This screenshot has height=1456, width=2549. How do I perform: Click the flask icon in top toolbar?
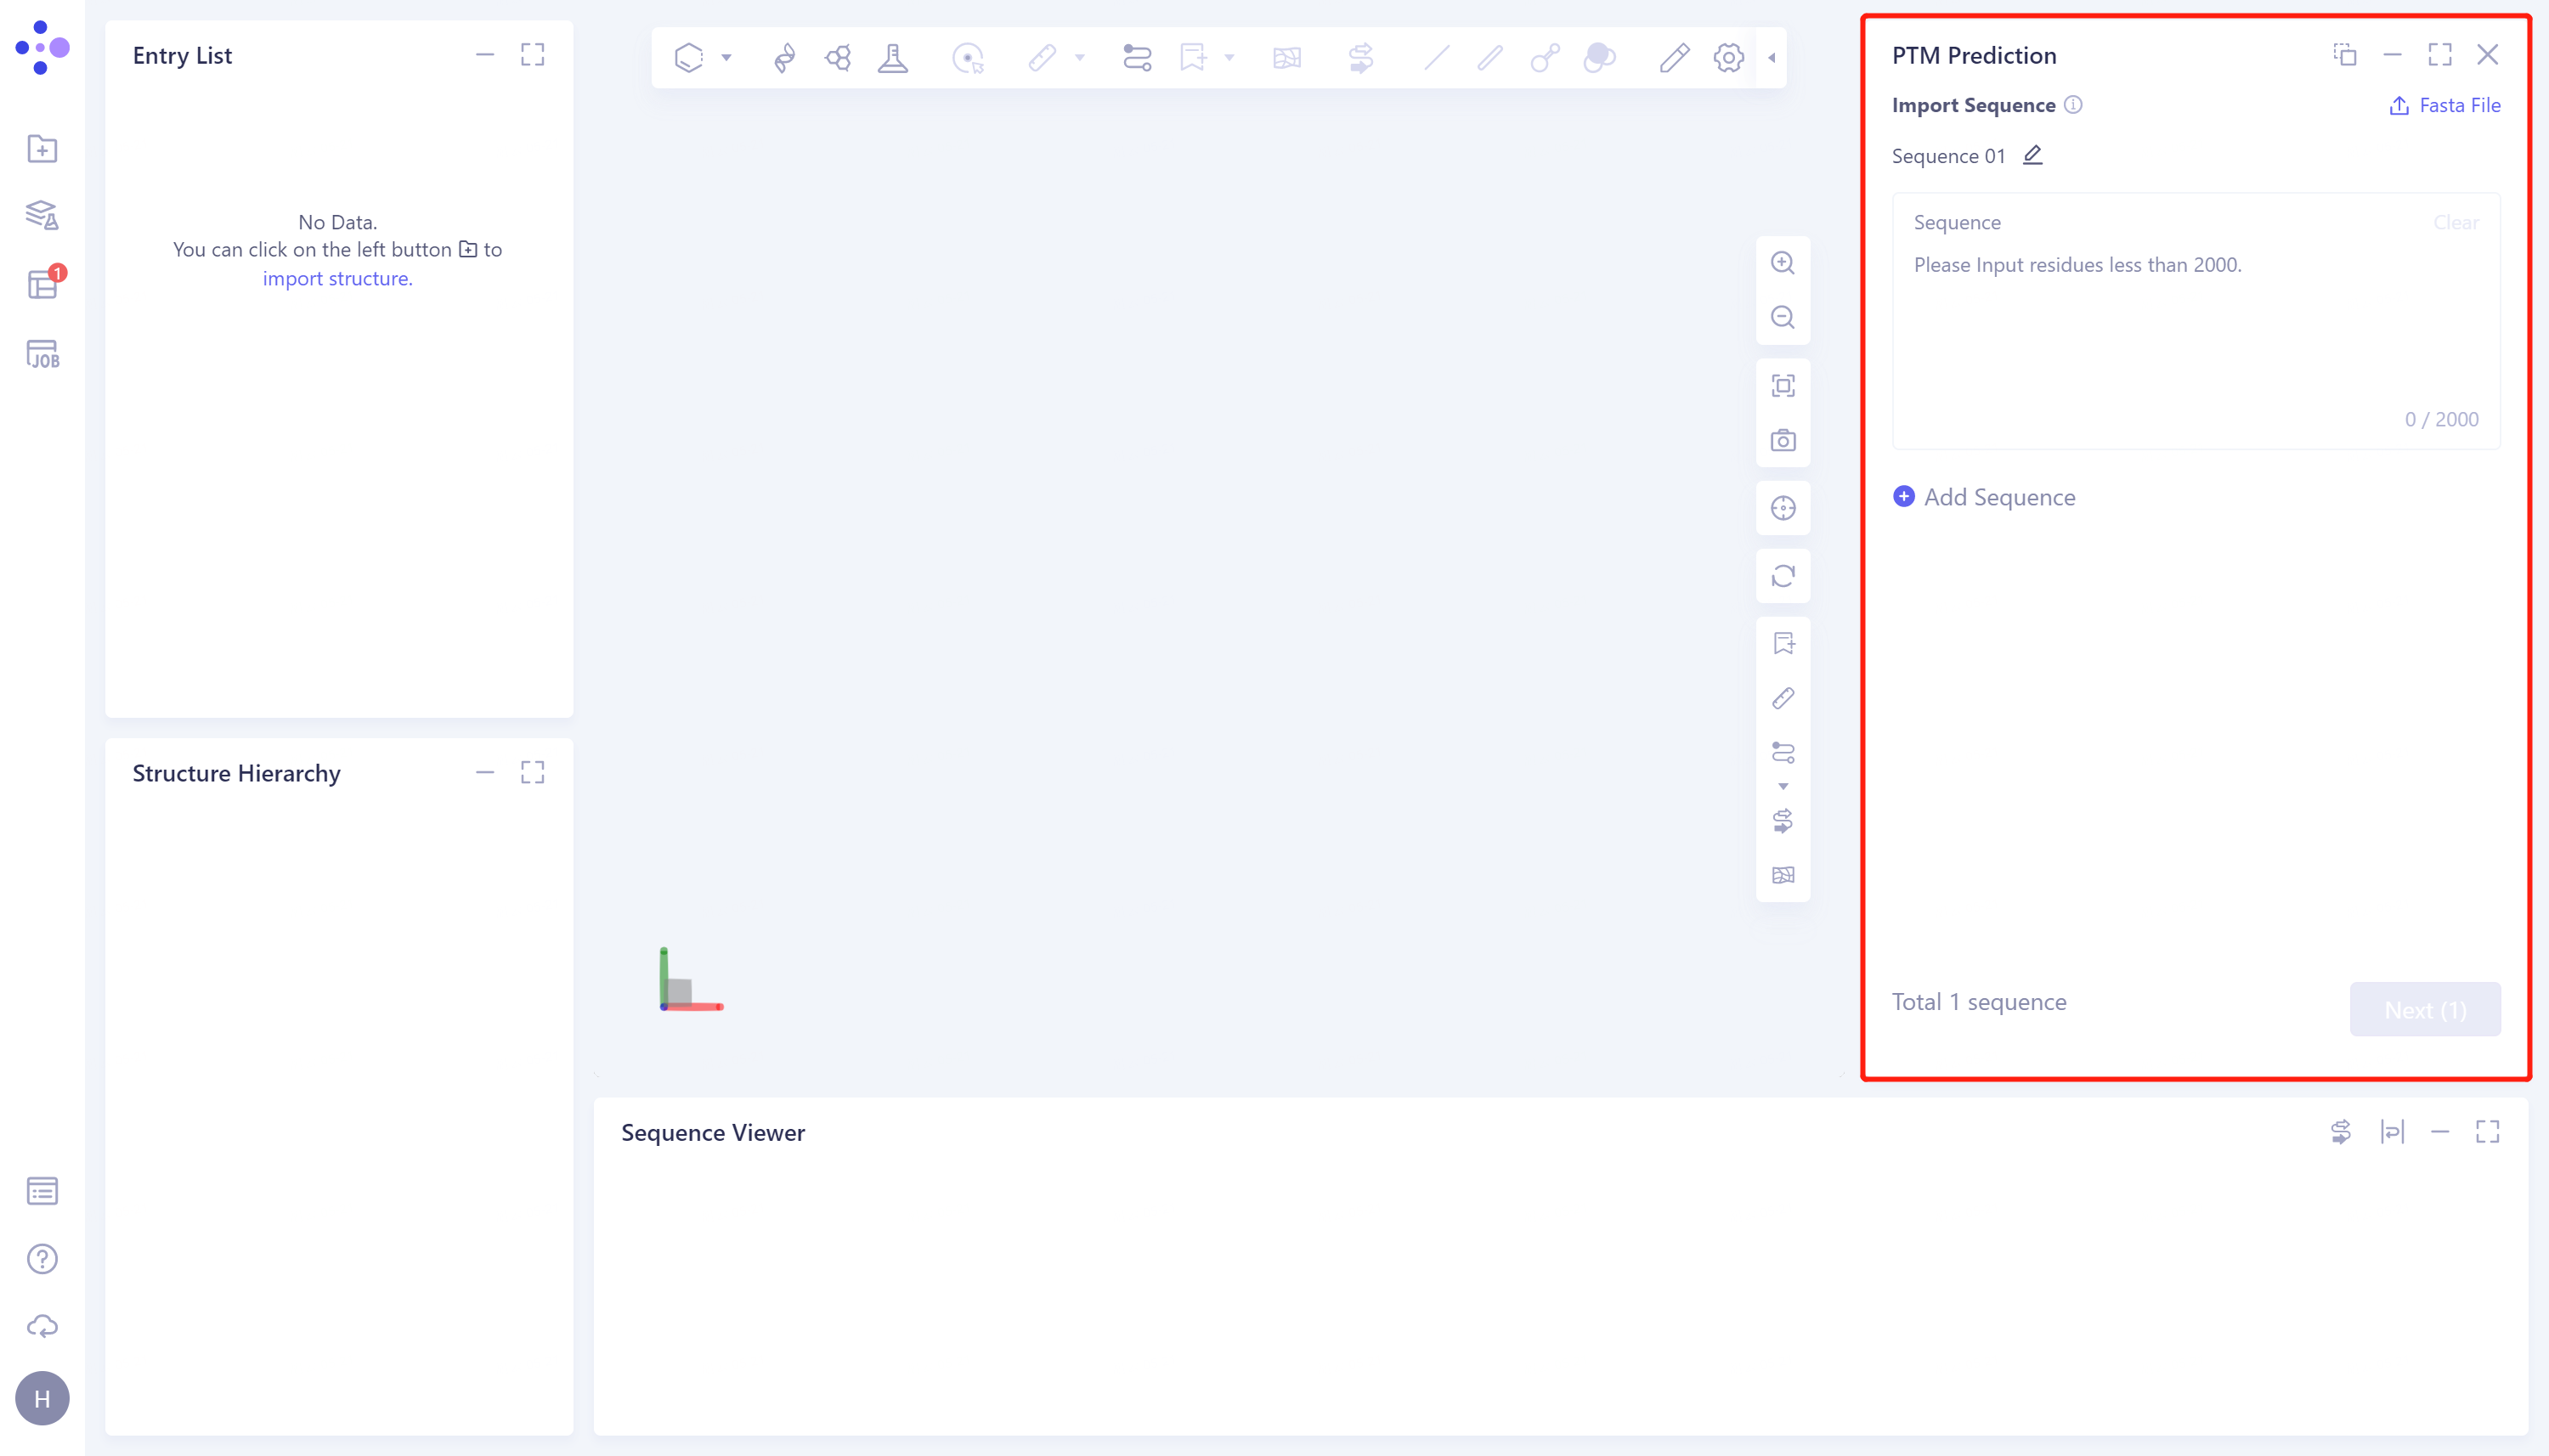point(892,58)
